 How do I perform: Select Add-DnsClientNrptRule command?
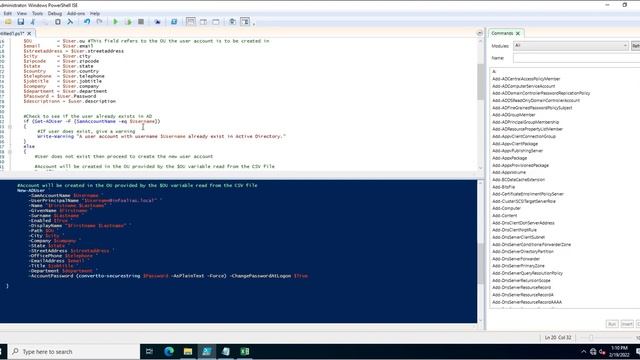coord(514,230)
